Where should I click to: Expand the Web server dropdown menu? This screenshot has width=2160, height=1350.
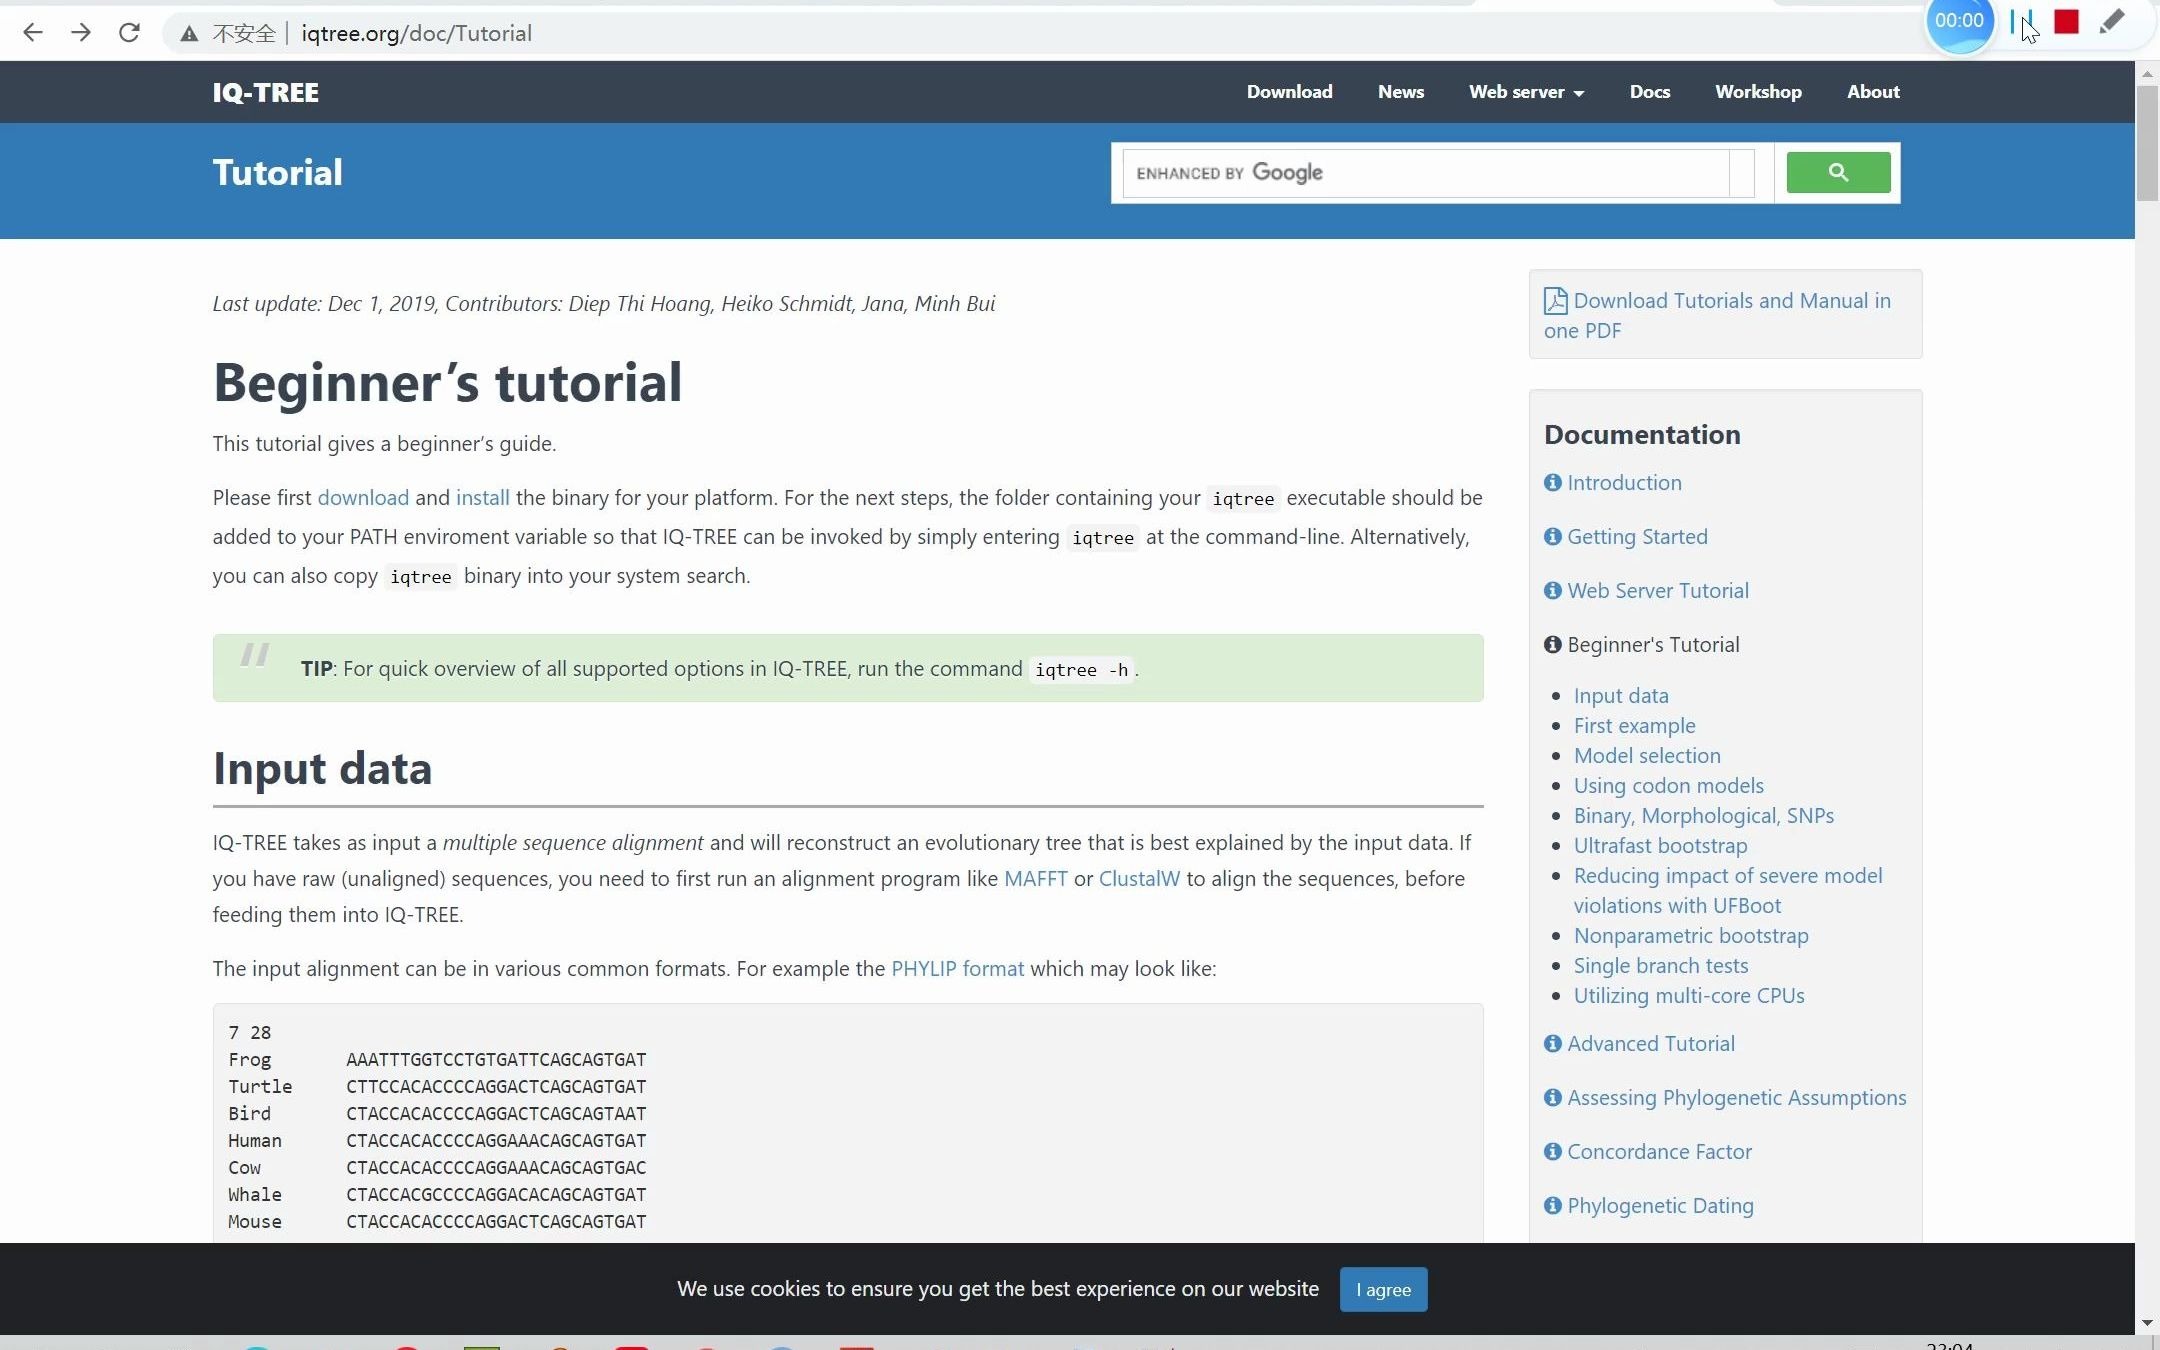(x=1526, y=92)
